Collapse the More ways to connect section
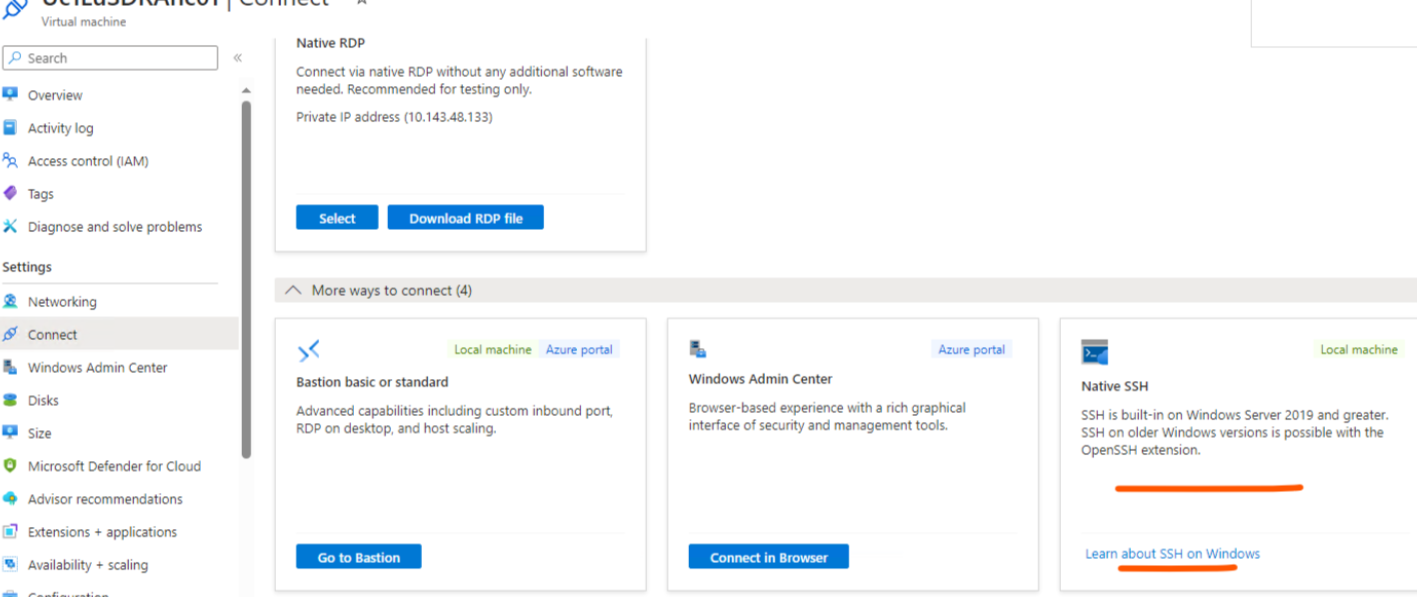The height and width of the screenshot is (597, 1417). (292, 290)
